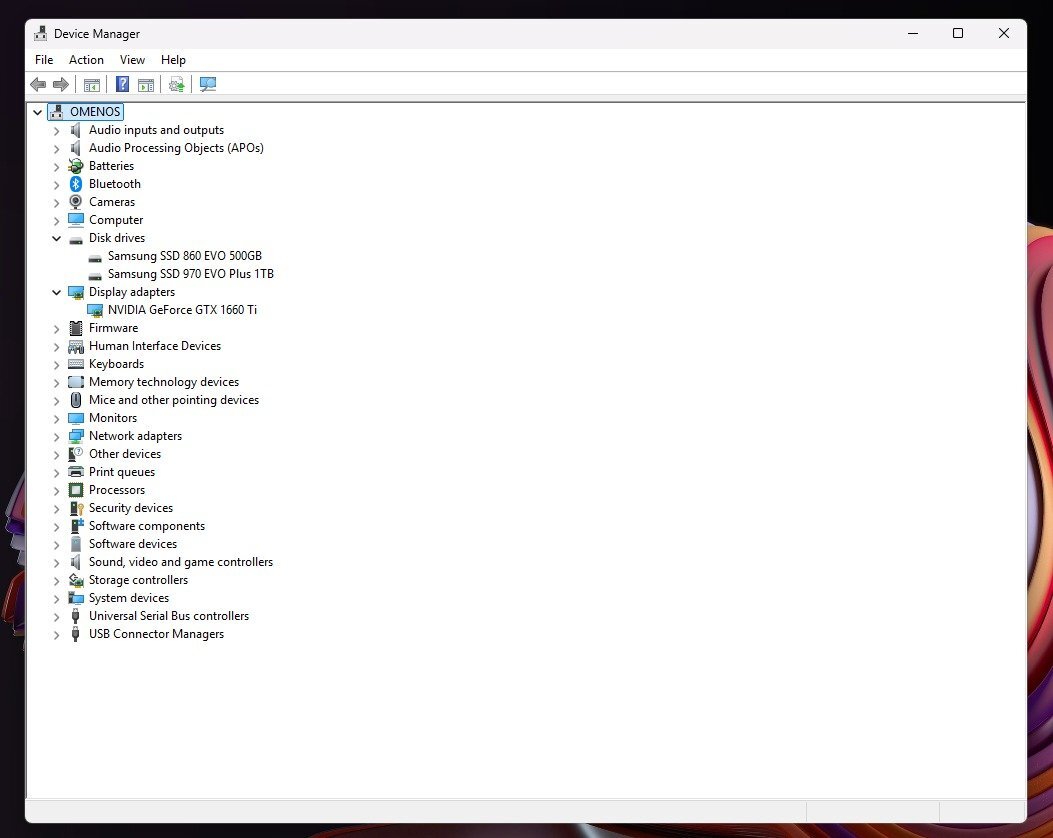Screen dimensions: 1053x838
Task: Click Show/Hide Action Pane toolbar icon
Action: (146, 85)
